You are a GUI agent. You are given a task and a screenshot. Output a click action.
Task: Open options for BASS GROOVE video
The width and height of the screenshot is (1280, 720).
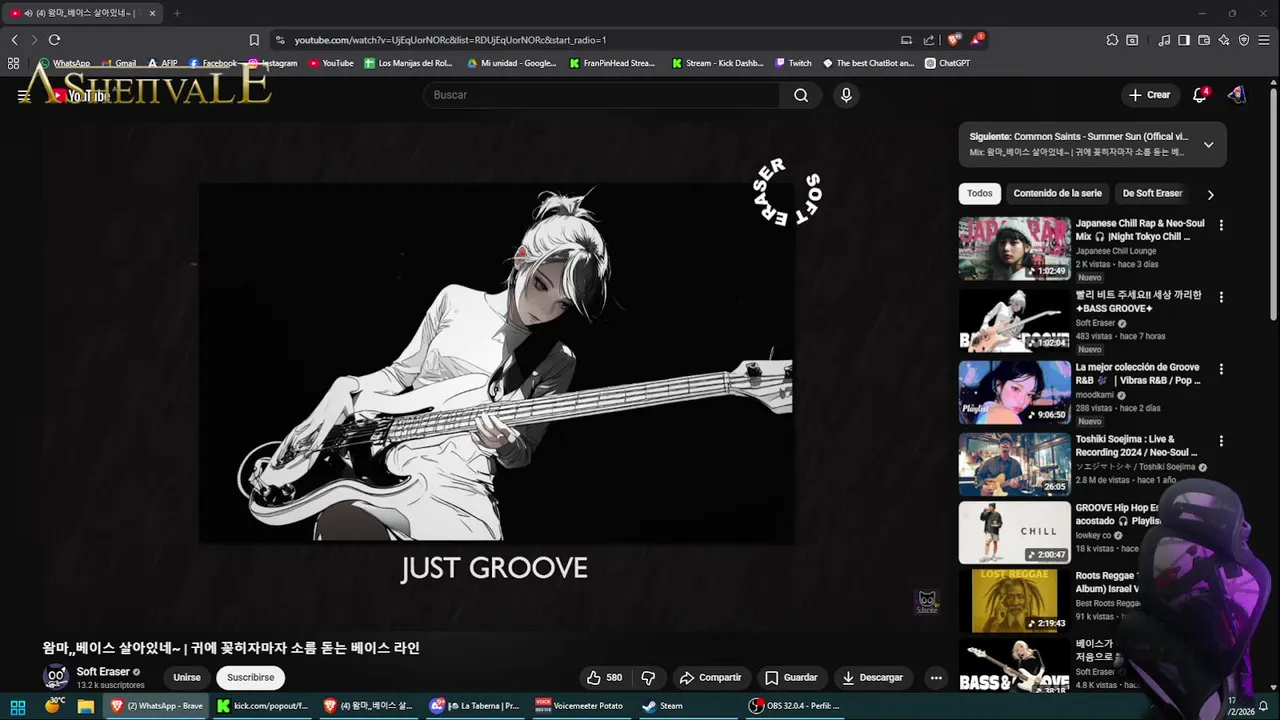click(1221, 297)
